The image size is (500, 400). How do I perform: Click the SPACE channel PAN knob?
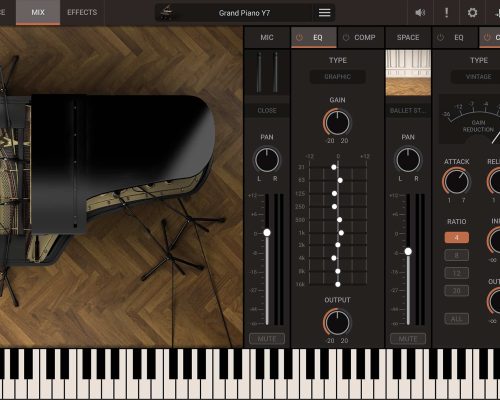(408, 160)
